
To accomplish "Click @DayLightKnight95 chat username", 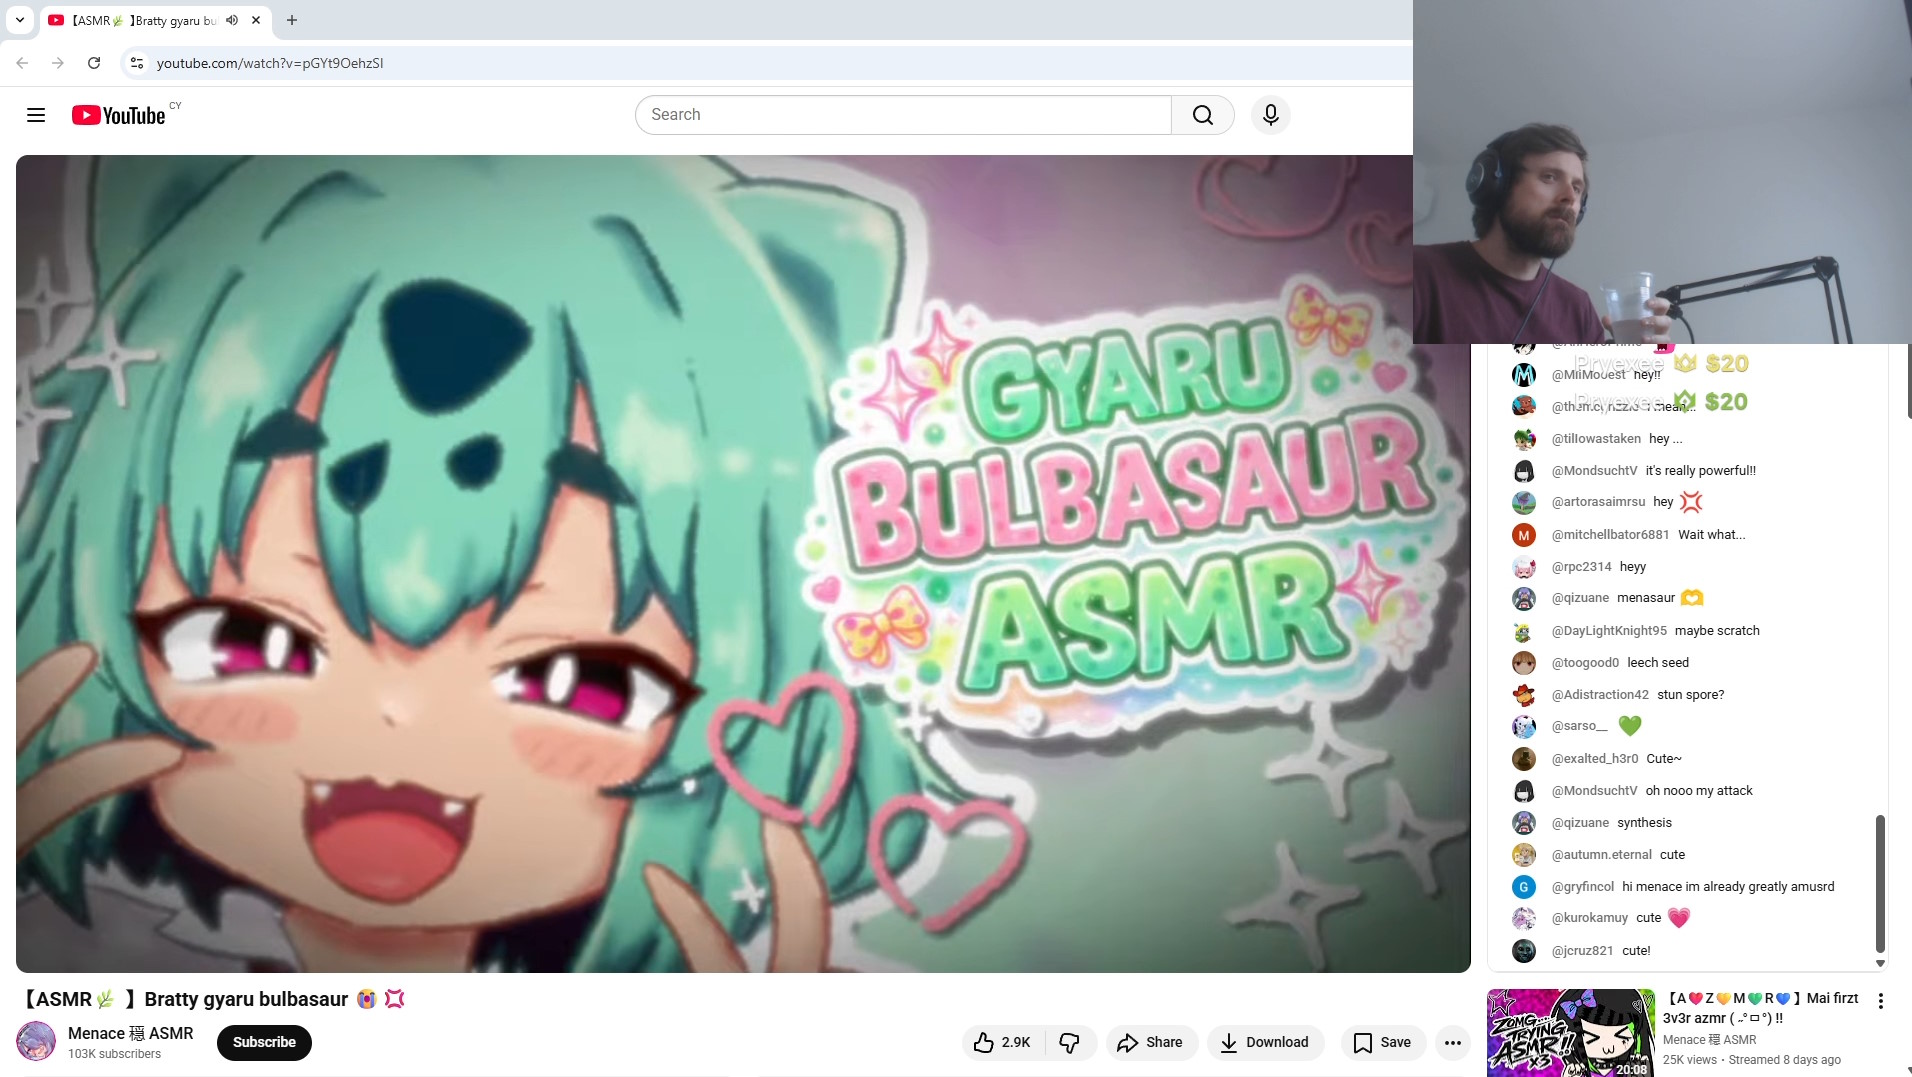I will (x=1609, y=631).
